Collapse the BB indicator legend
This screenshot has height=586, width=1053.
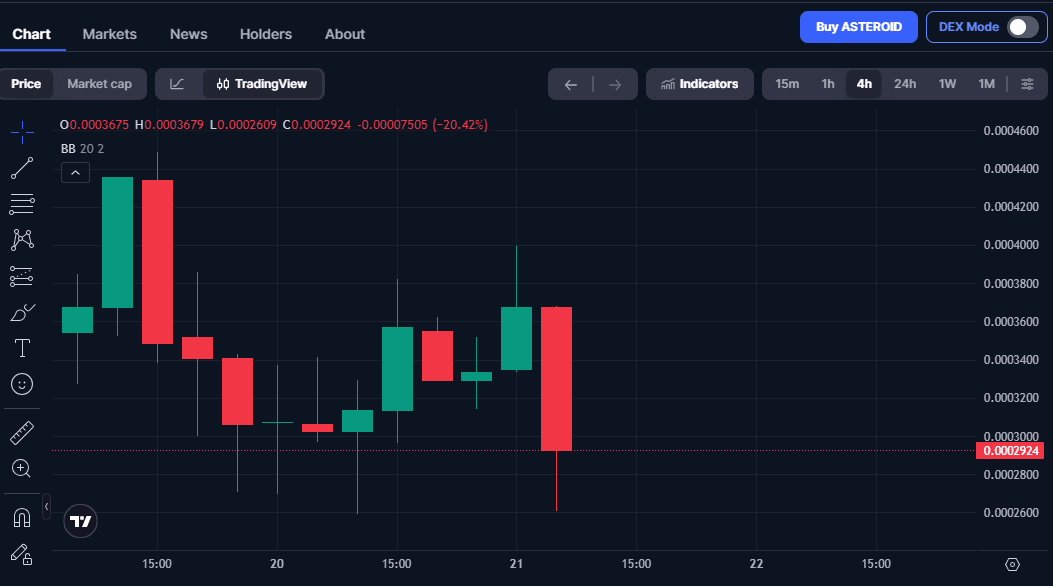tap(75, 172)
